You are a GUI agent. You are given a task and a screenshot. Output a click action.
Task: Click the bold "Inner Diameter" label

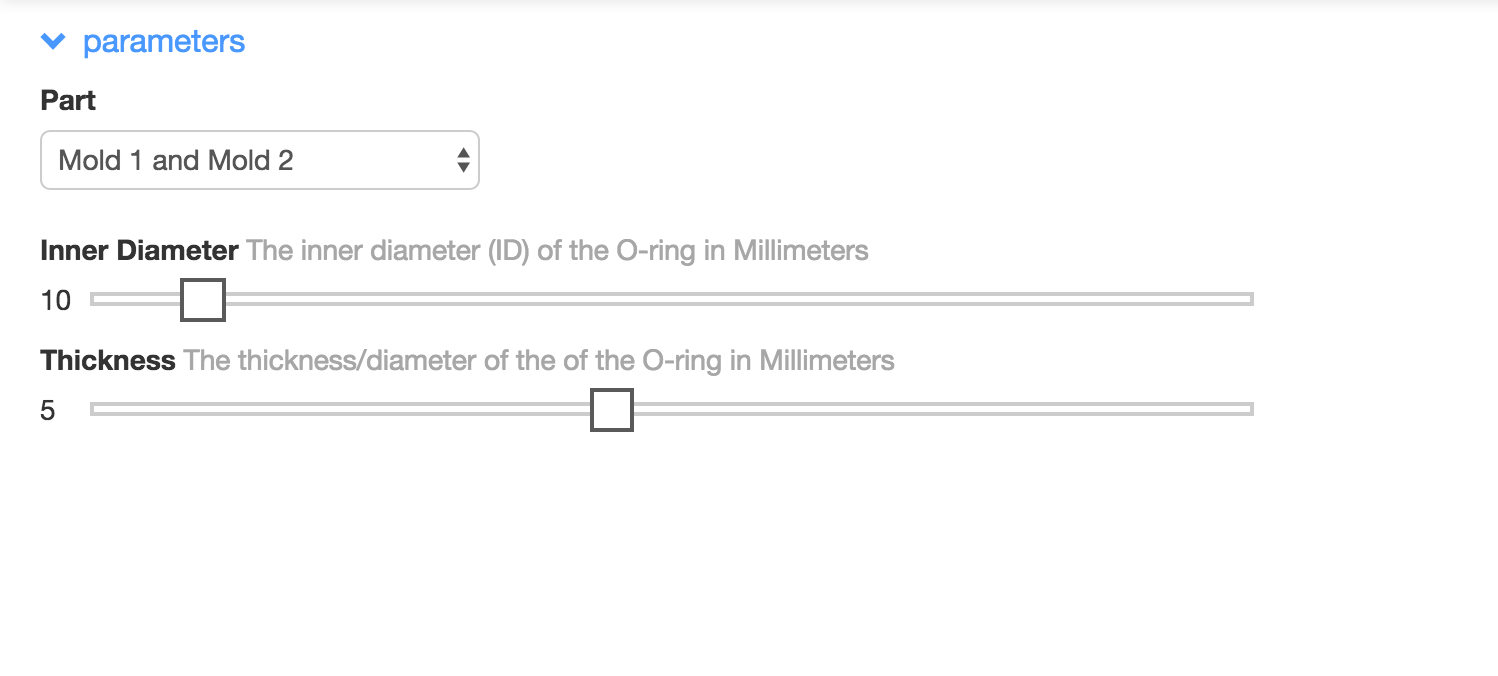[x=139, y=250]
